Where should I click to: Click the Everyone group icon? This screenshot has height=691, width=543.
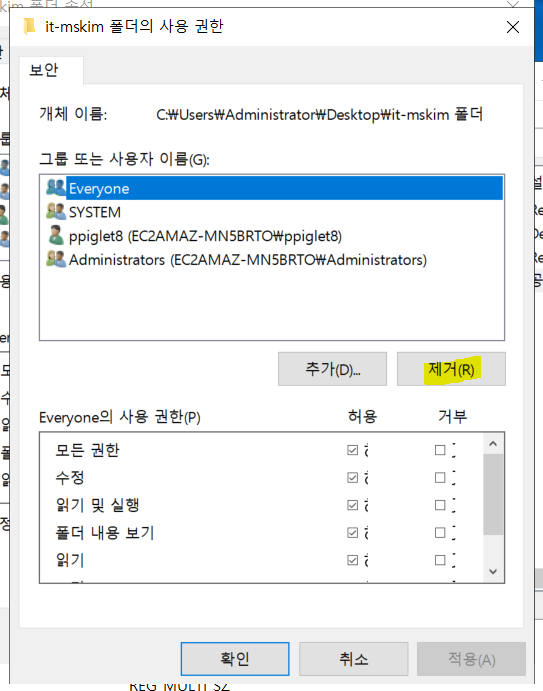coord(56,188)
